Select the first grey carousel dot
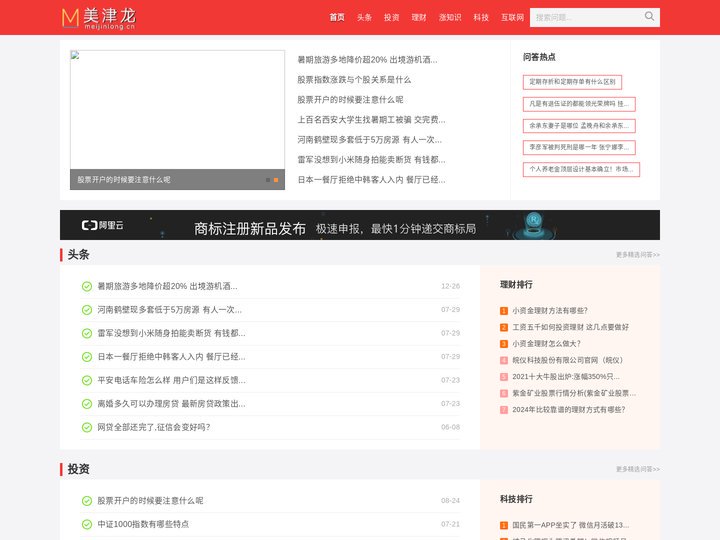This screenshot has width=720, height=540. (268, 180)
